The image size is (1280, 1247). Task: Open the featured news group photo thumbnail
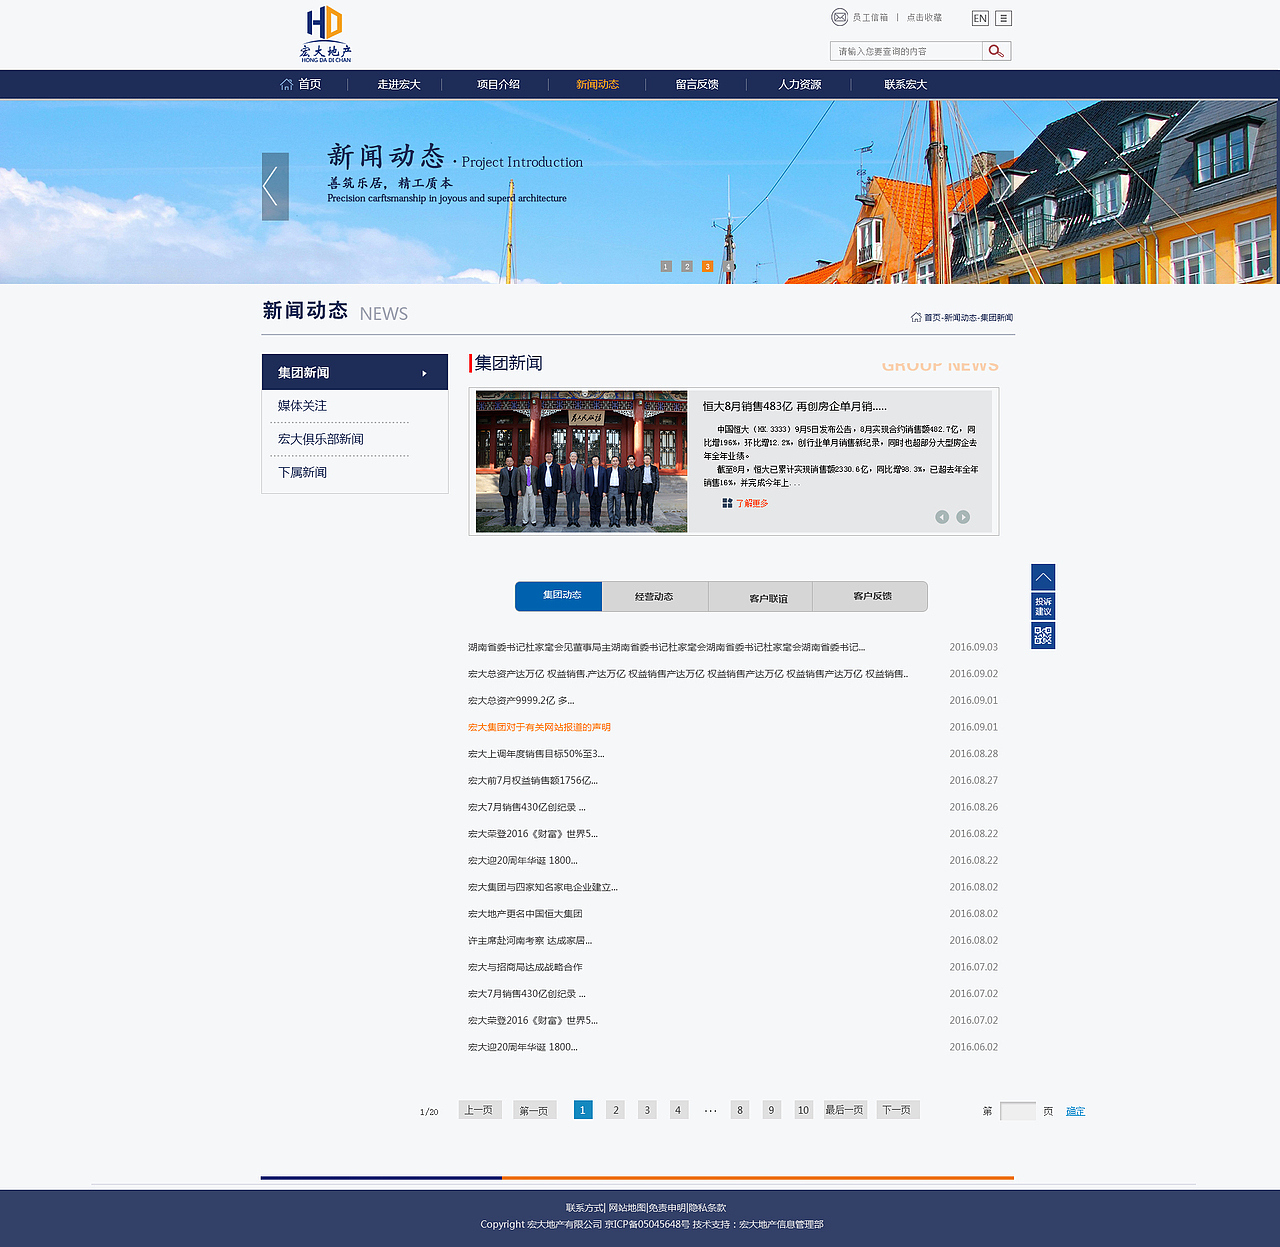tap(581, 461)
